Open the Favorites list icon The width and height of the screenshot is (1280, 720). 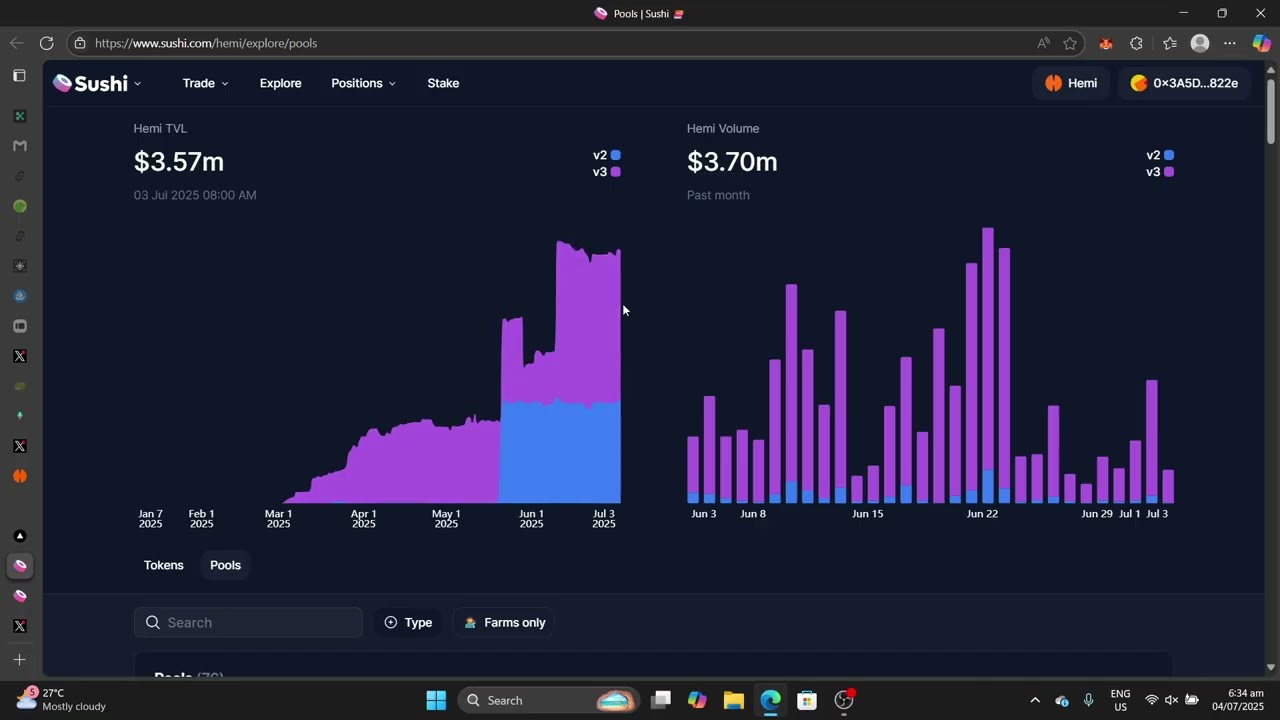(1170, 43)
